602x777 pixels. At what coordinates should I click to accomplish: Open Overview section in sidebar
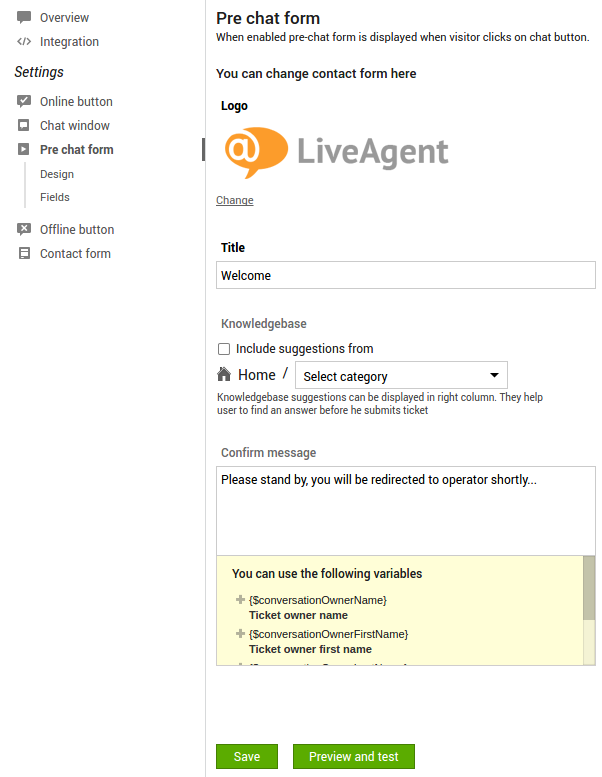[64, 17]
